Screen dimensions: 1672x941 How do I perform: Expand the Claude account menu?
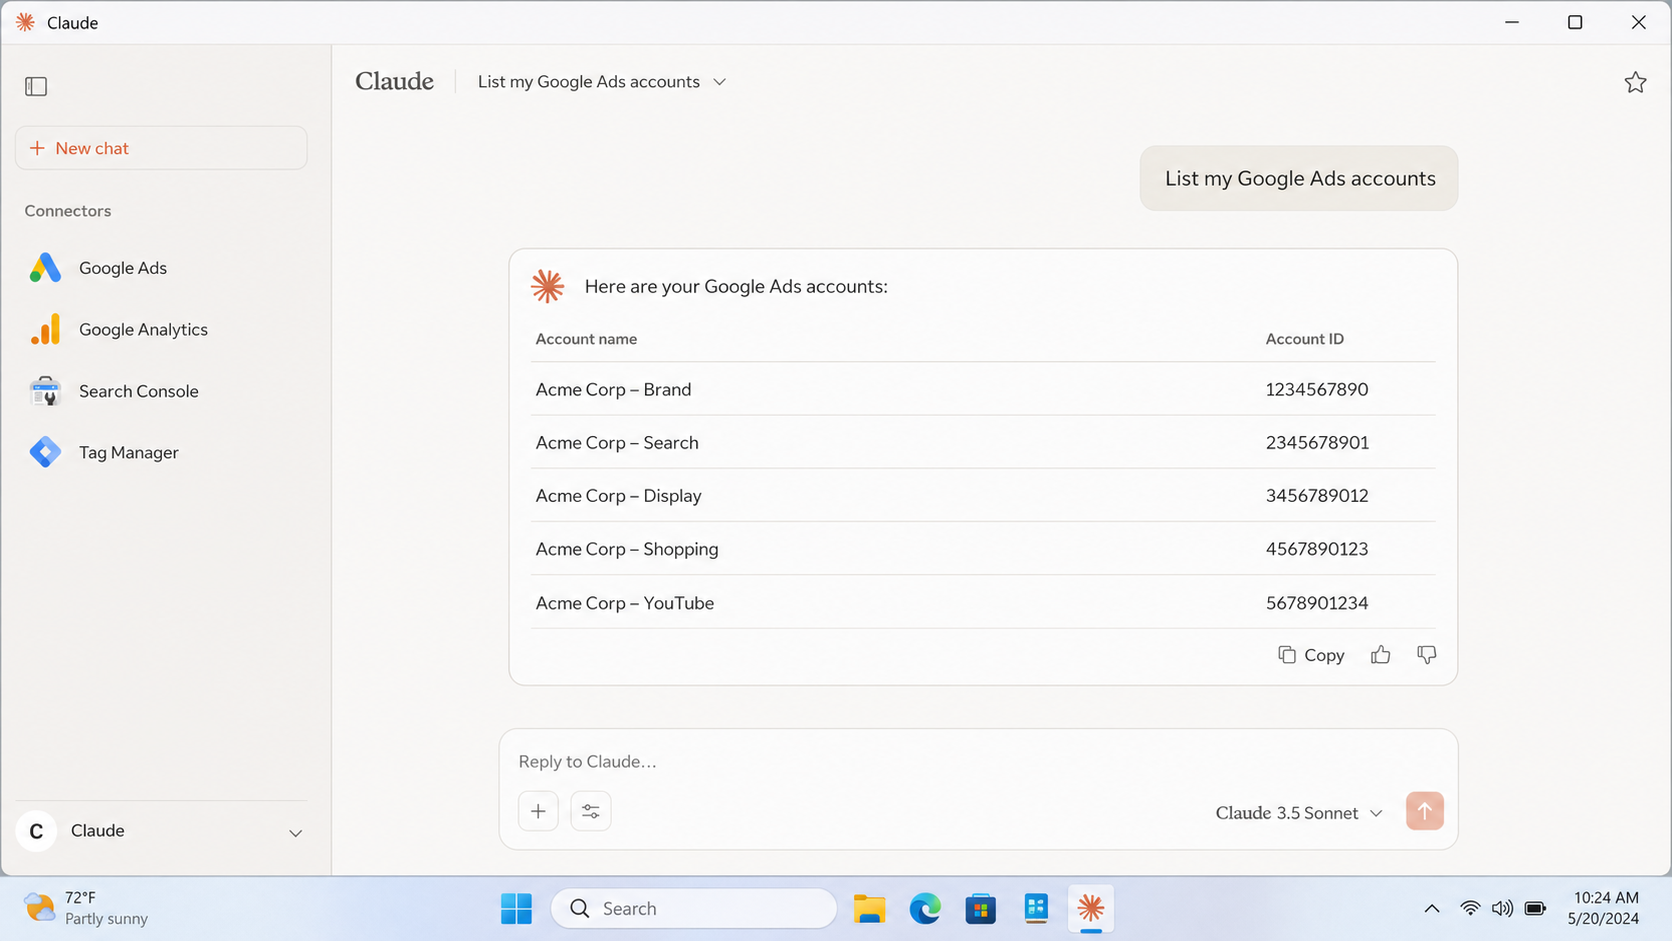295,832
